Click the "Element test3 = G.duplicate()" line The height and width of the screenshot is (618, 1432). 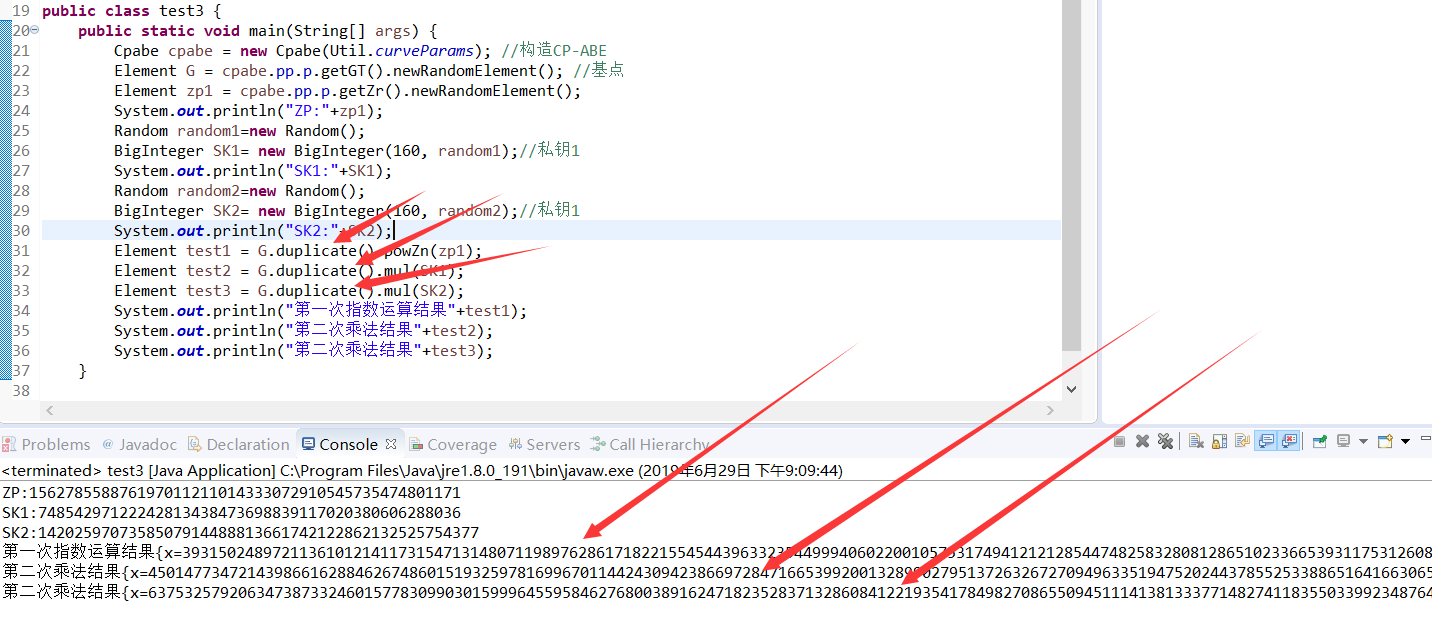[x=289, y=291]
